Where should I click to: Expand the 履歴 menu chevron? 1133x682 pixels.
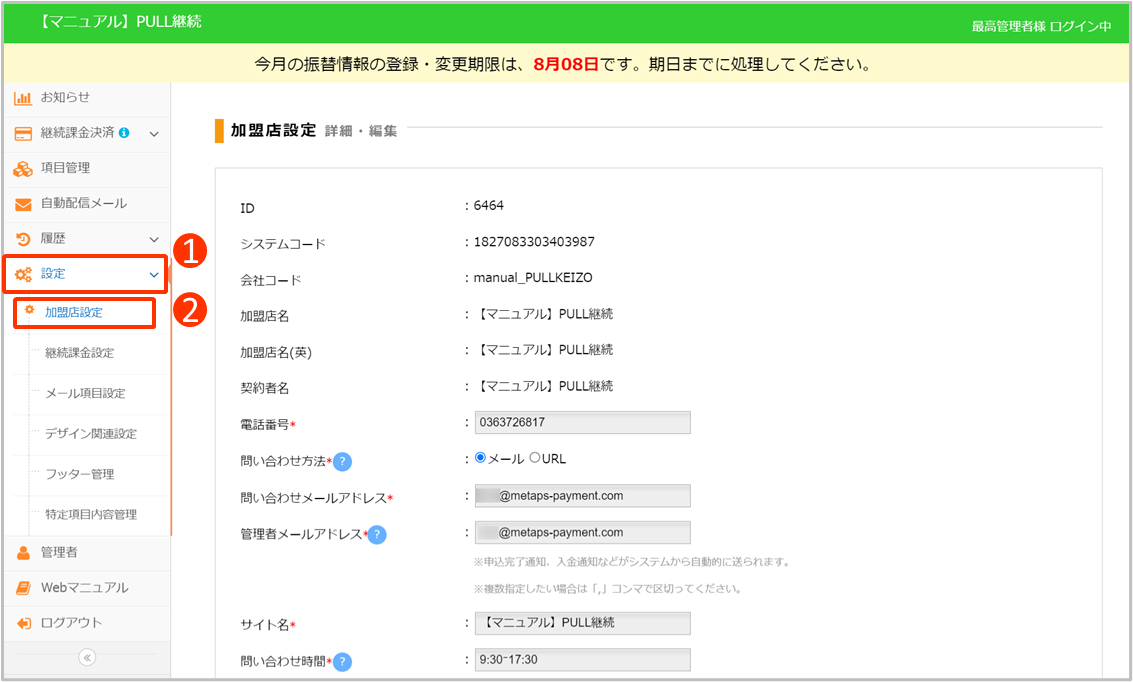point(154,239)
